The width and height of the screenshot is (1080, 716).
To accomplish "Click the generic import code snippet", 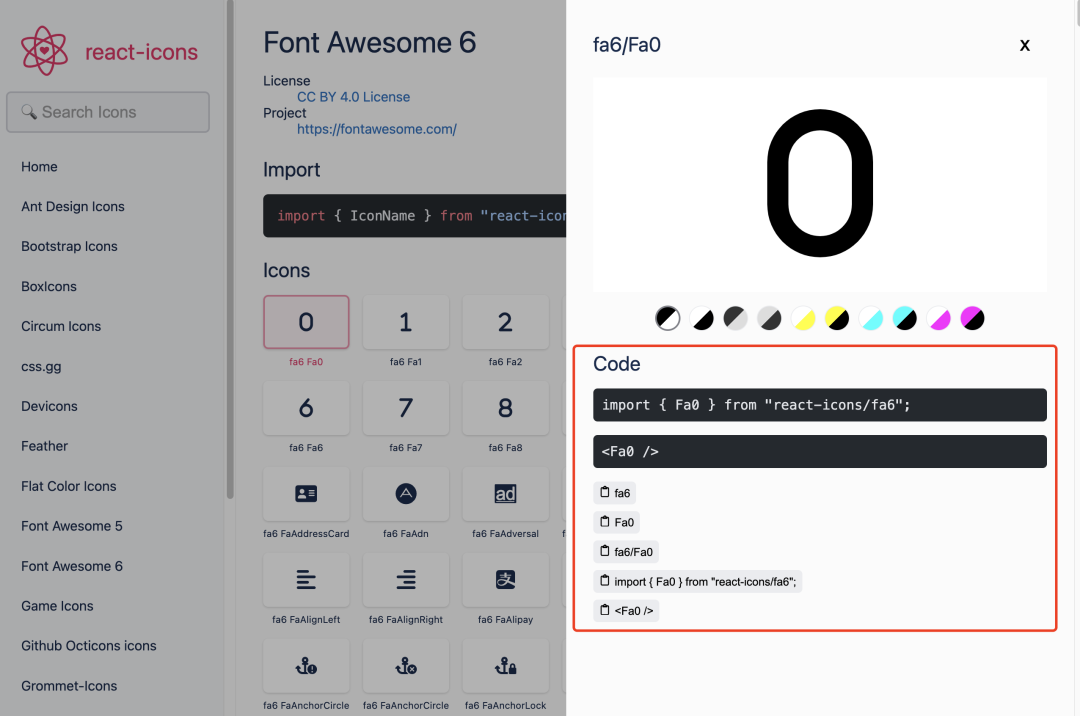I will pyautogui.click(x=415, y=215).
